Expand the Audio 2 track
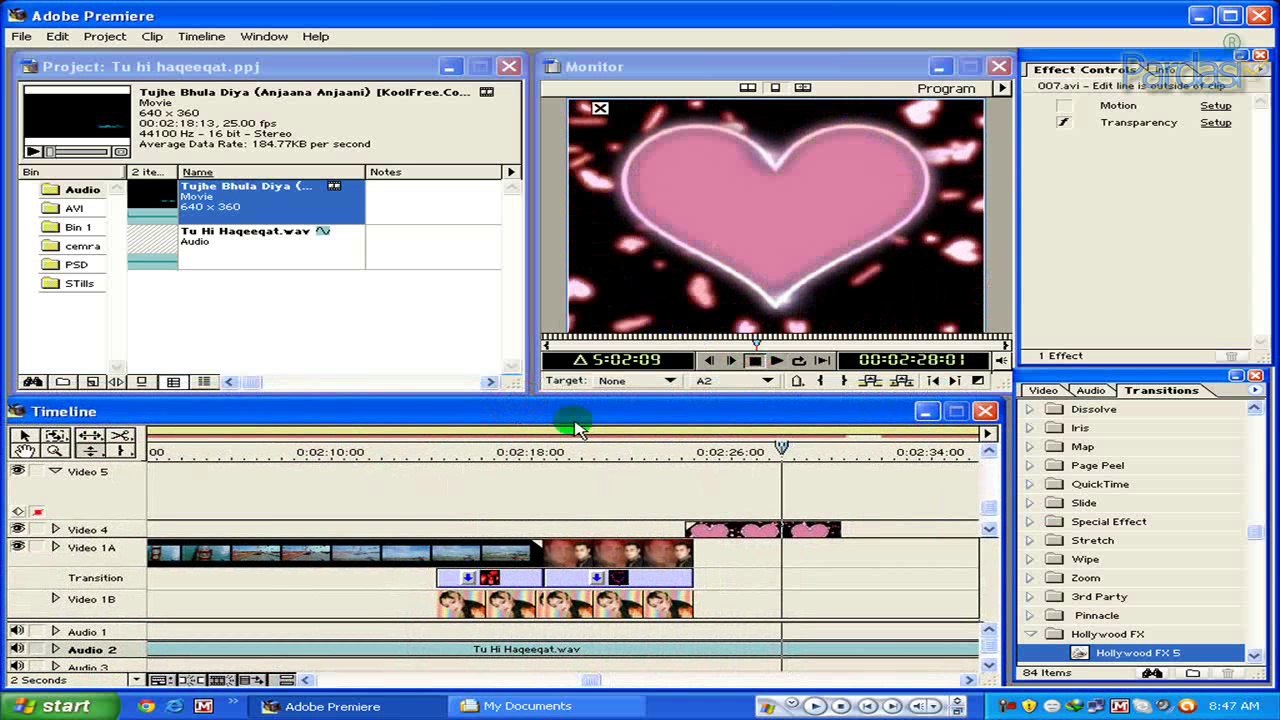This screenshot has width=1280, height=720. coord(55,649)
